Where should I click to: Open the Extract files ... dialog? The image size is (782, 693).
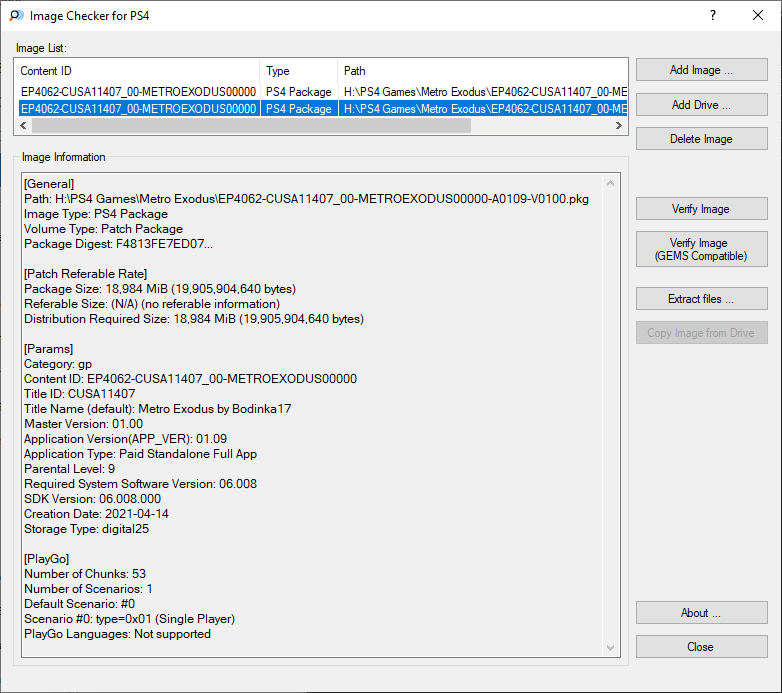pos(701,299)
